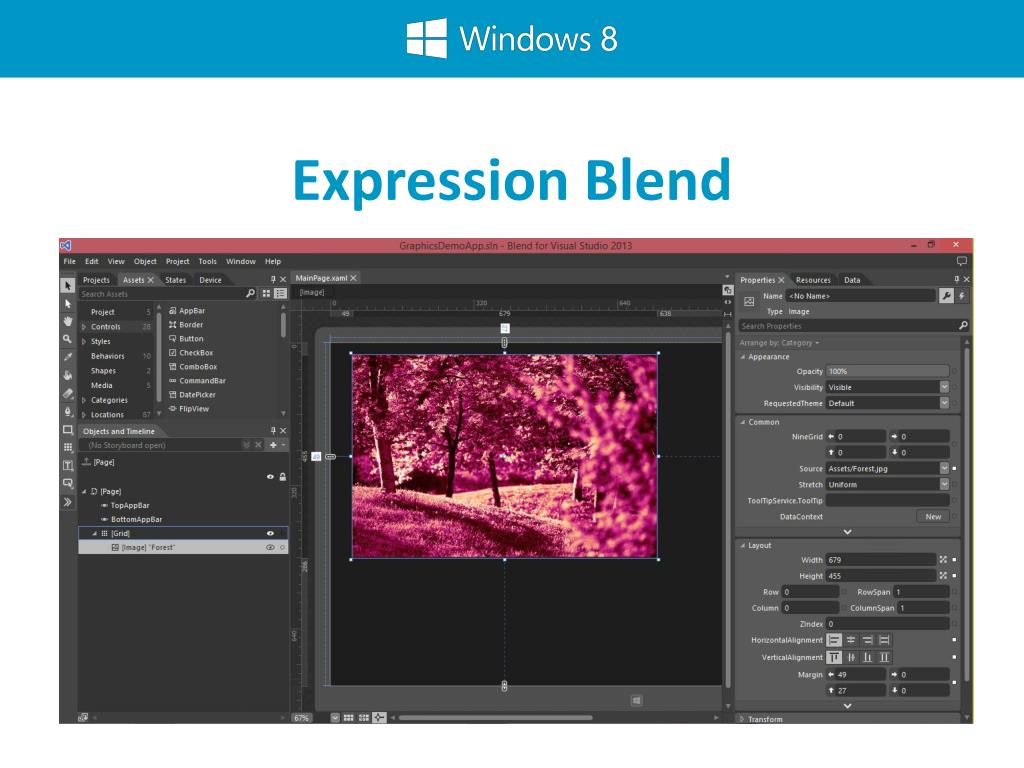The image size is (1024, 768).
Task: Switch to the Data tab
Action: pyautogui.click(x=852, y=280)
